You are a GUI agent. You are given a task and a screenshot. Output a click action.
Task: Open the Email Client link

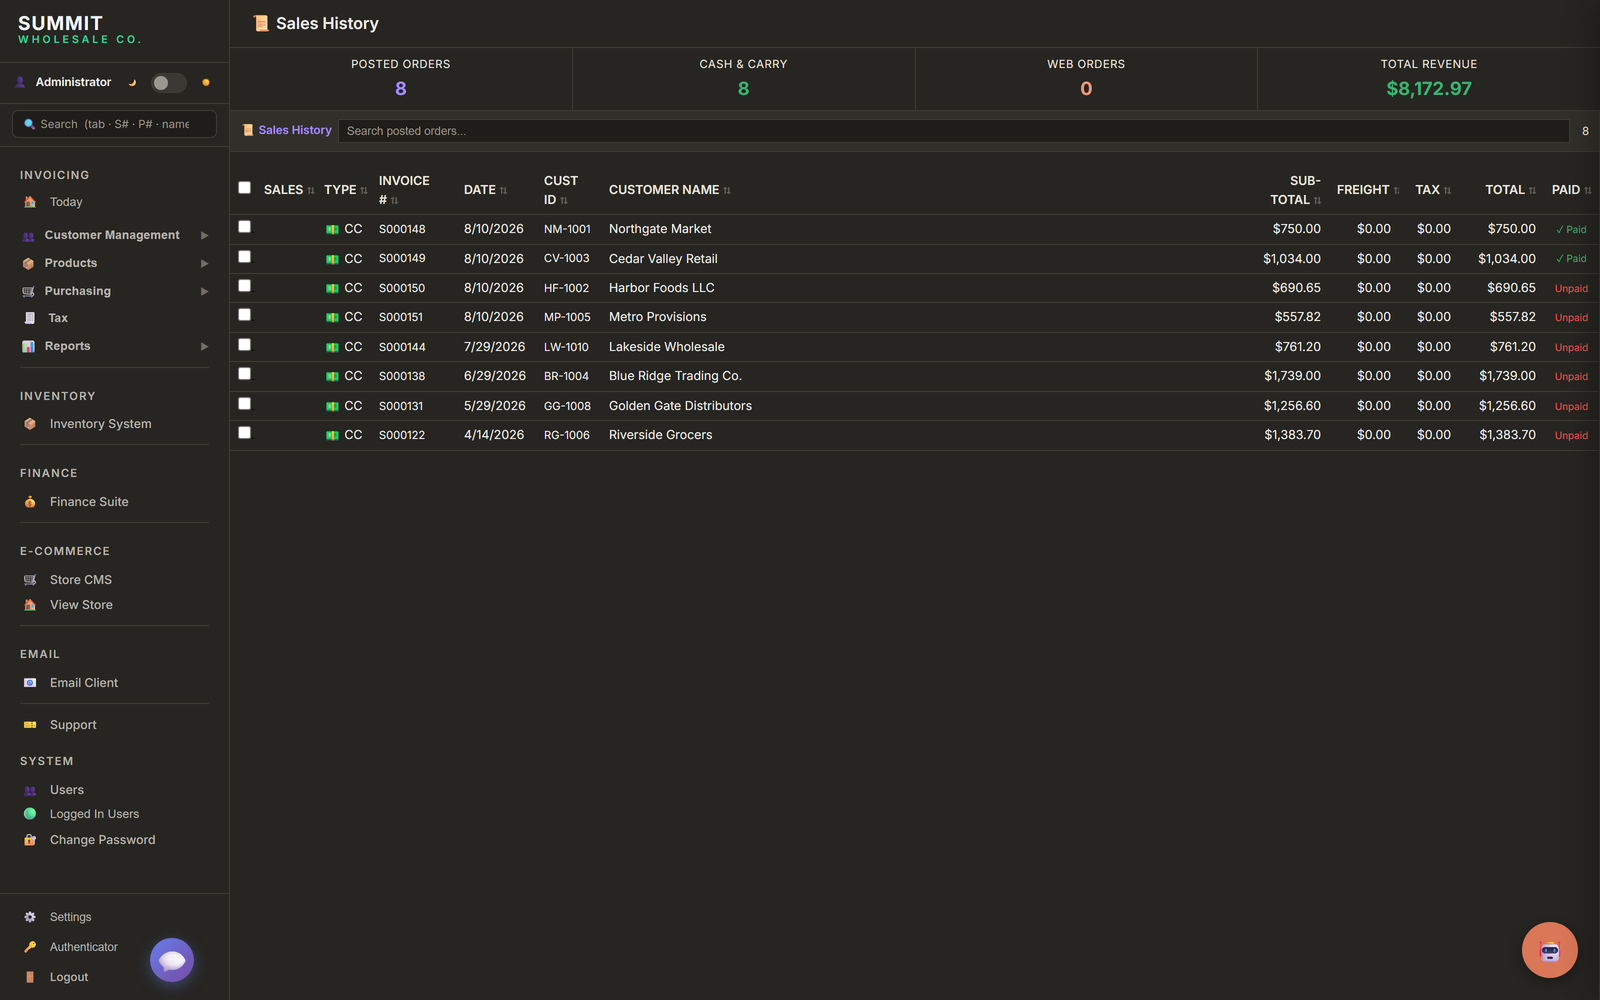pos(84,683)
